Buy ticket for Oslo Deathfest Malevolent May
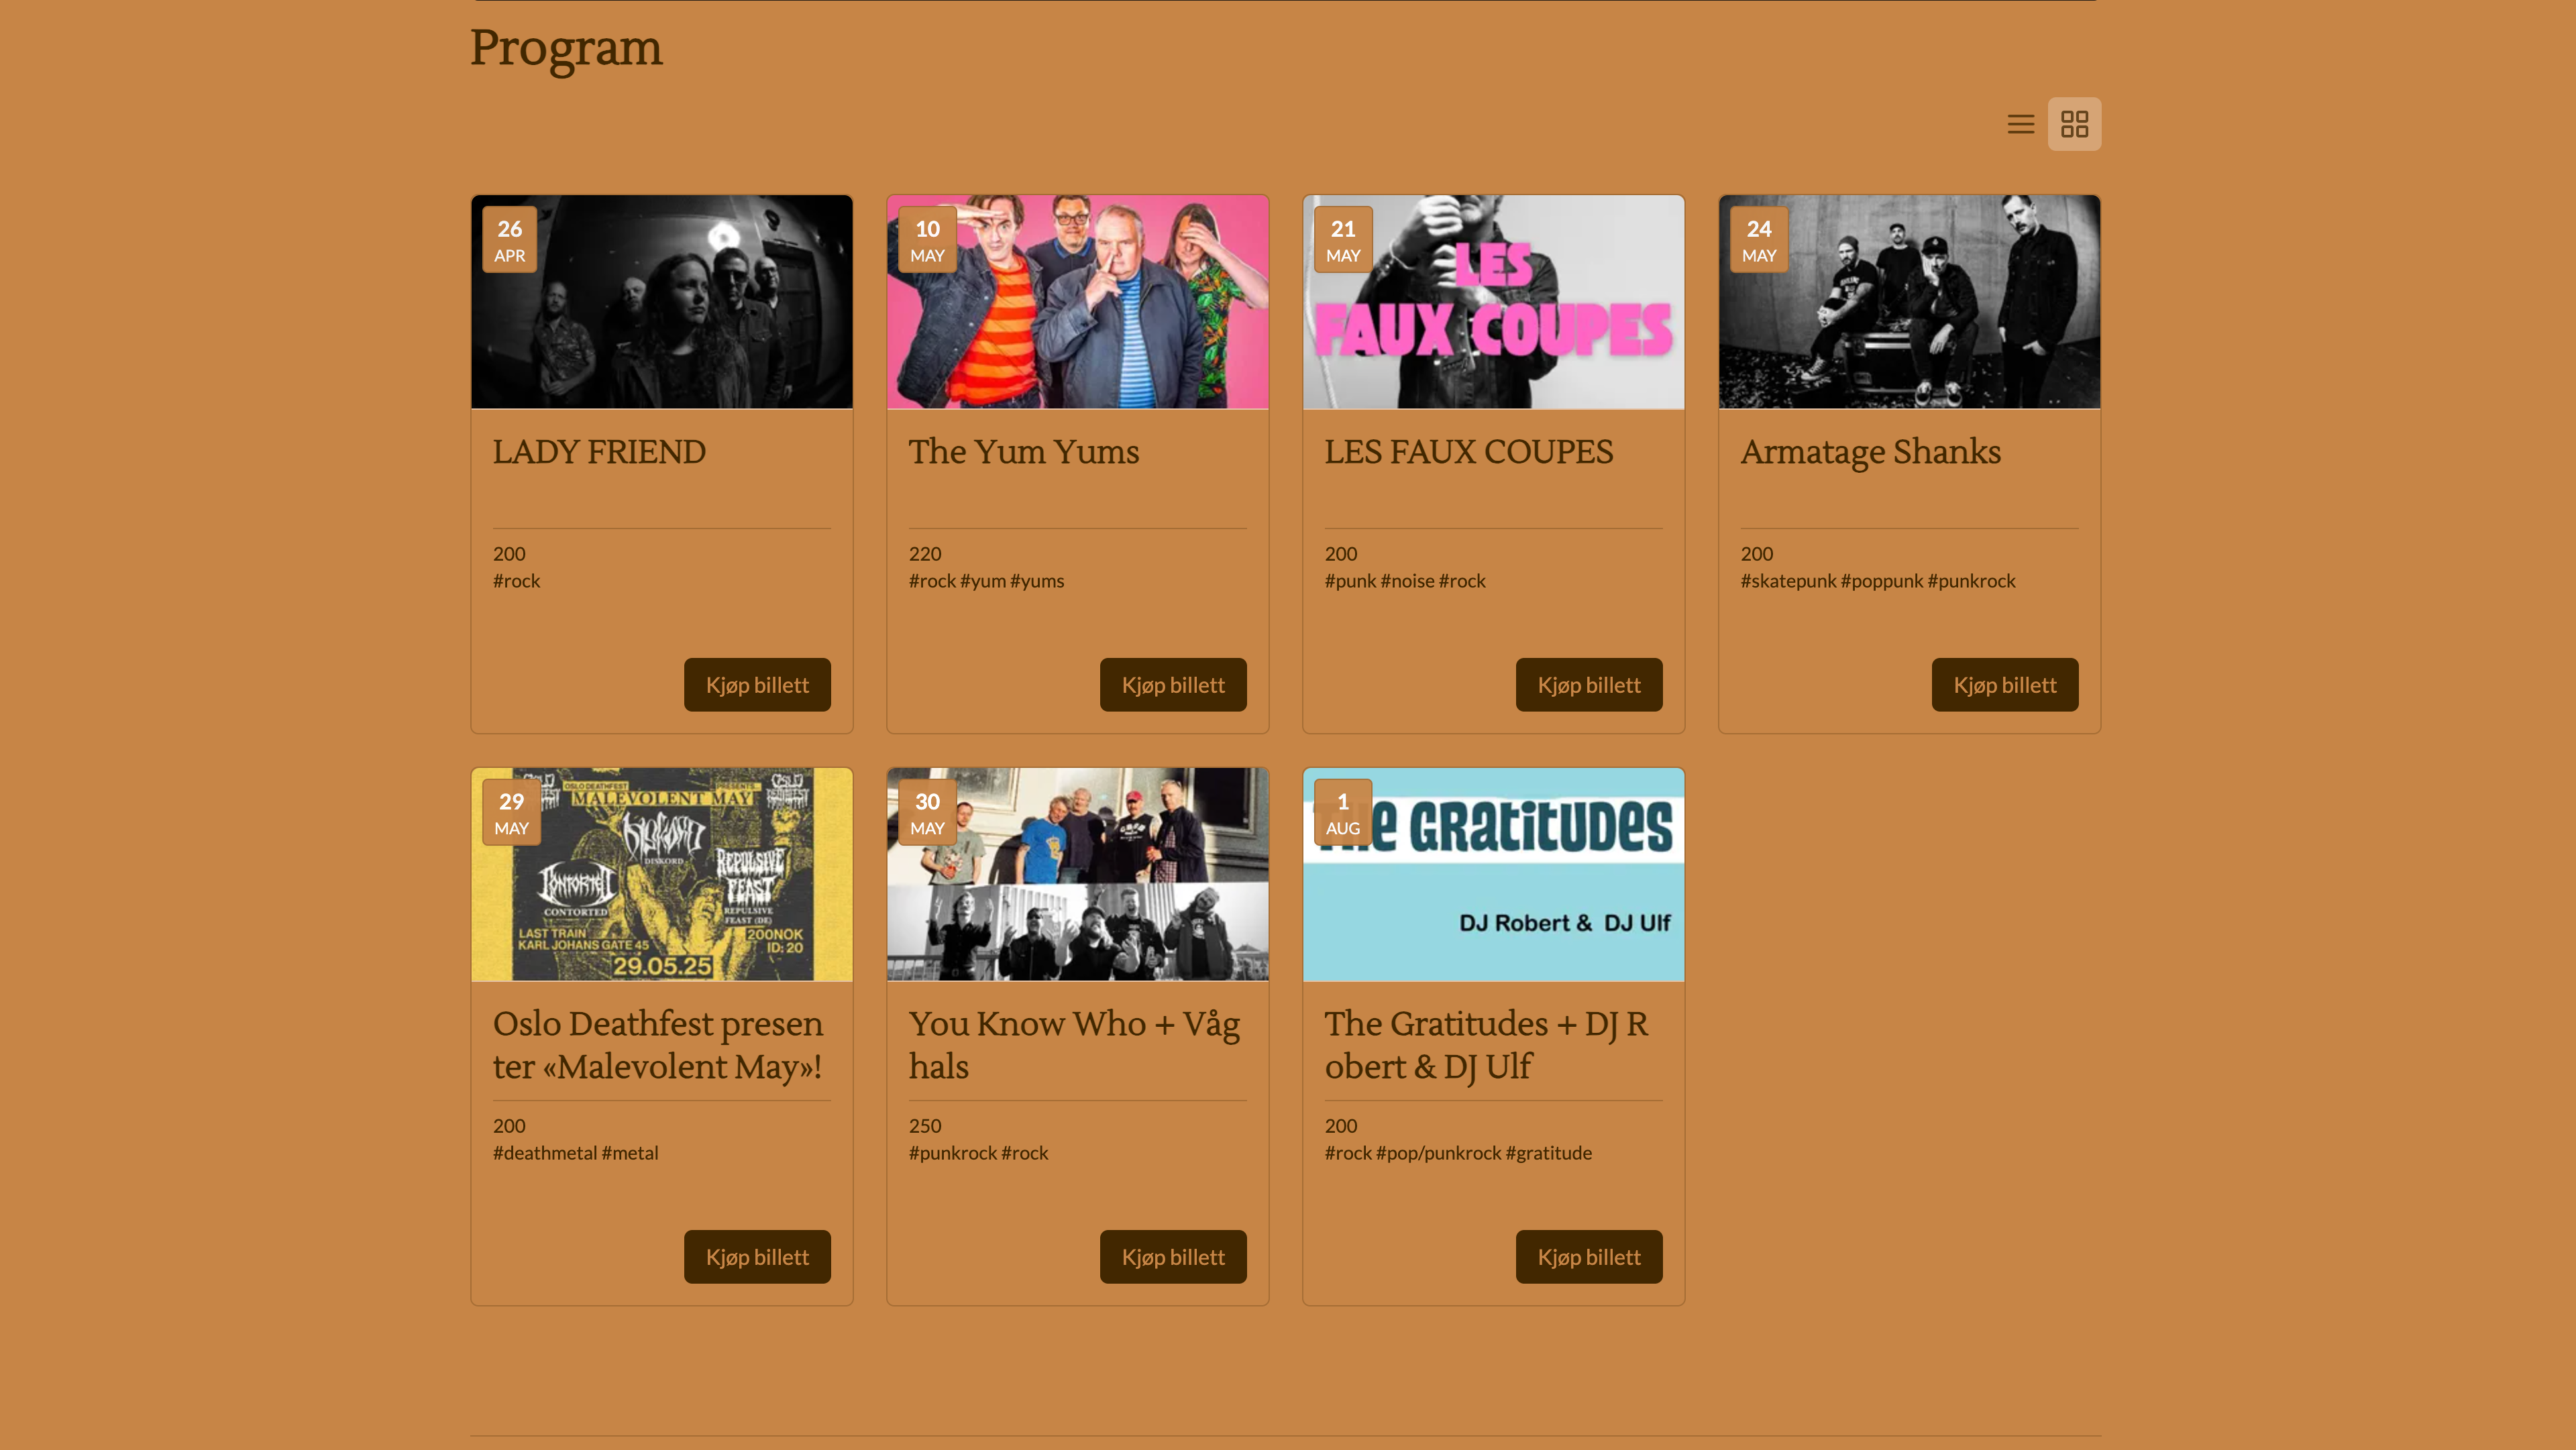Image resolution: width=2576 pixels, height=1450 pixels. pyautogui.click(x=757, y=1257)
